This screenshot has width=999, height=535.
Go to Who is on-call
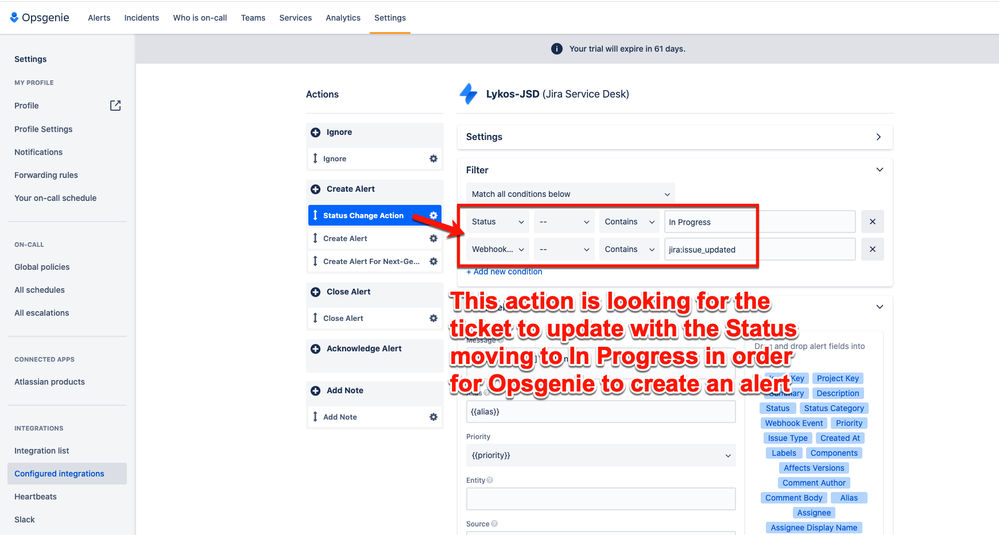200,18
